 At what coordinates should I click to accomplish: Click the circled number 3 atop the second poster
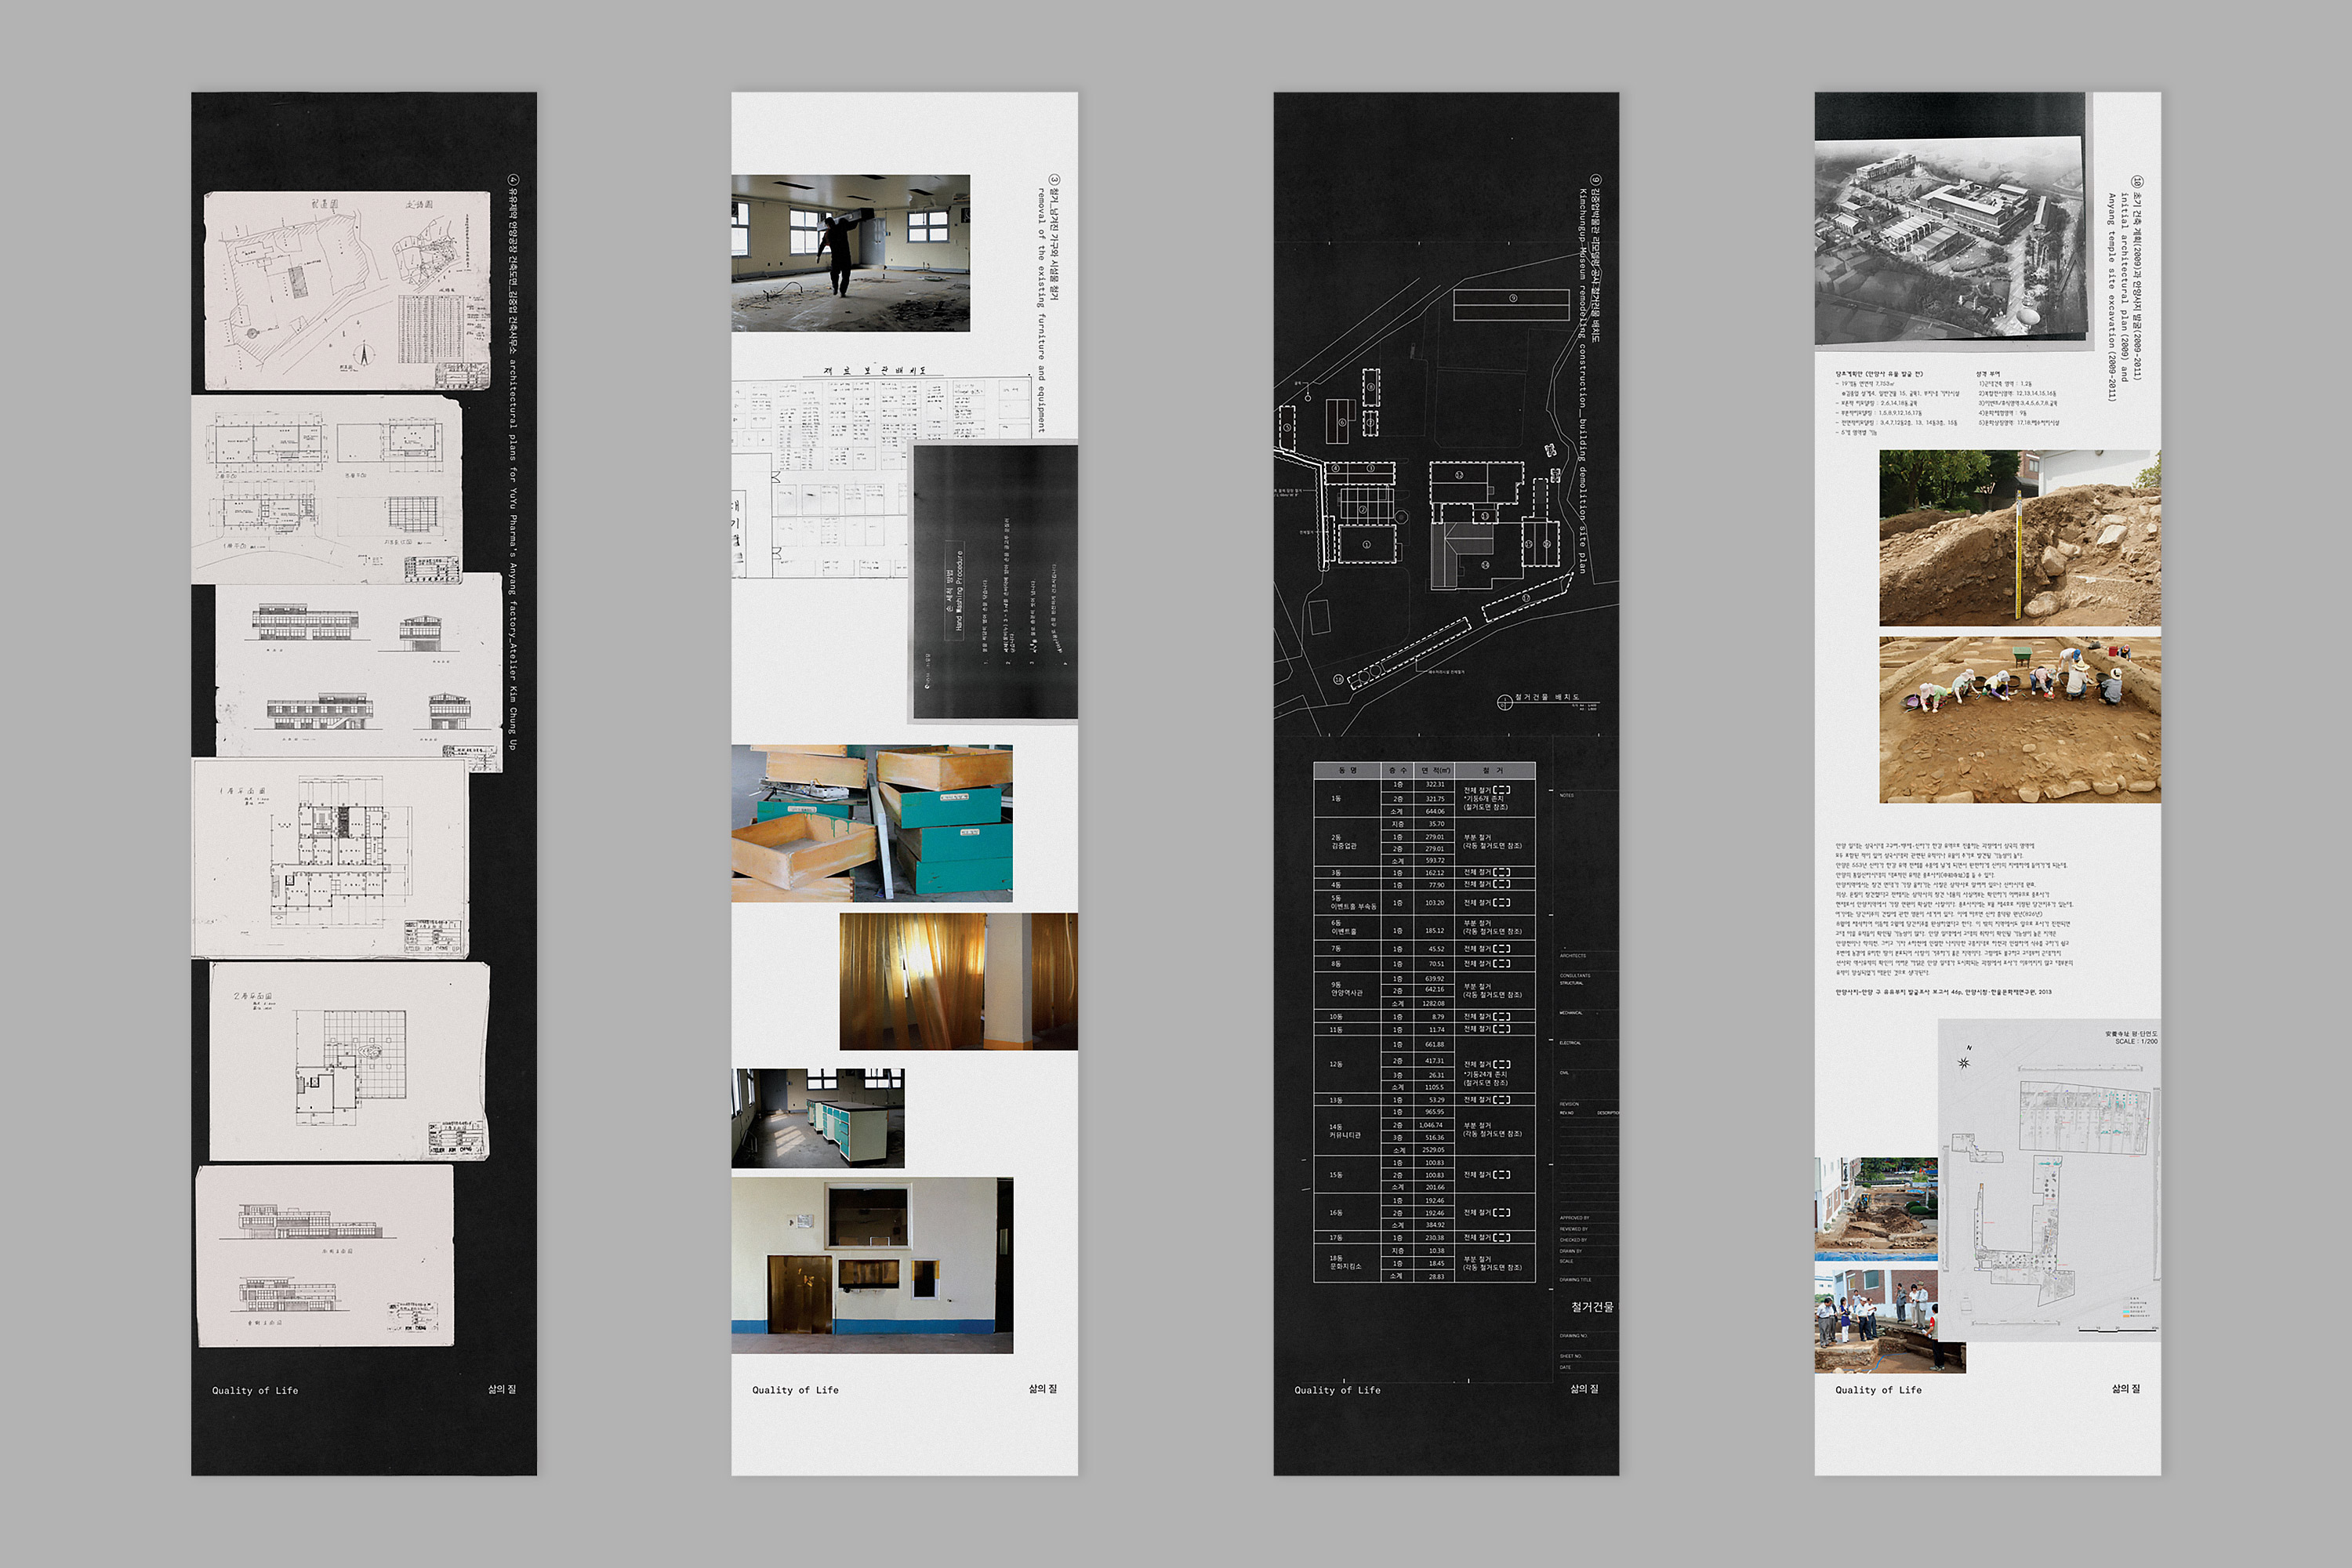click(1054, 181)
